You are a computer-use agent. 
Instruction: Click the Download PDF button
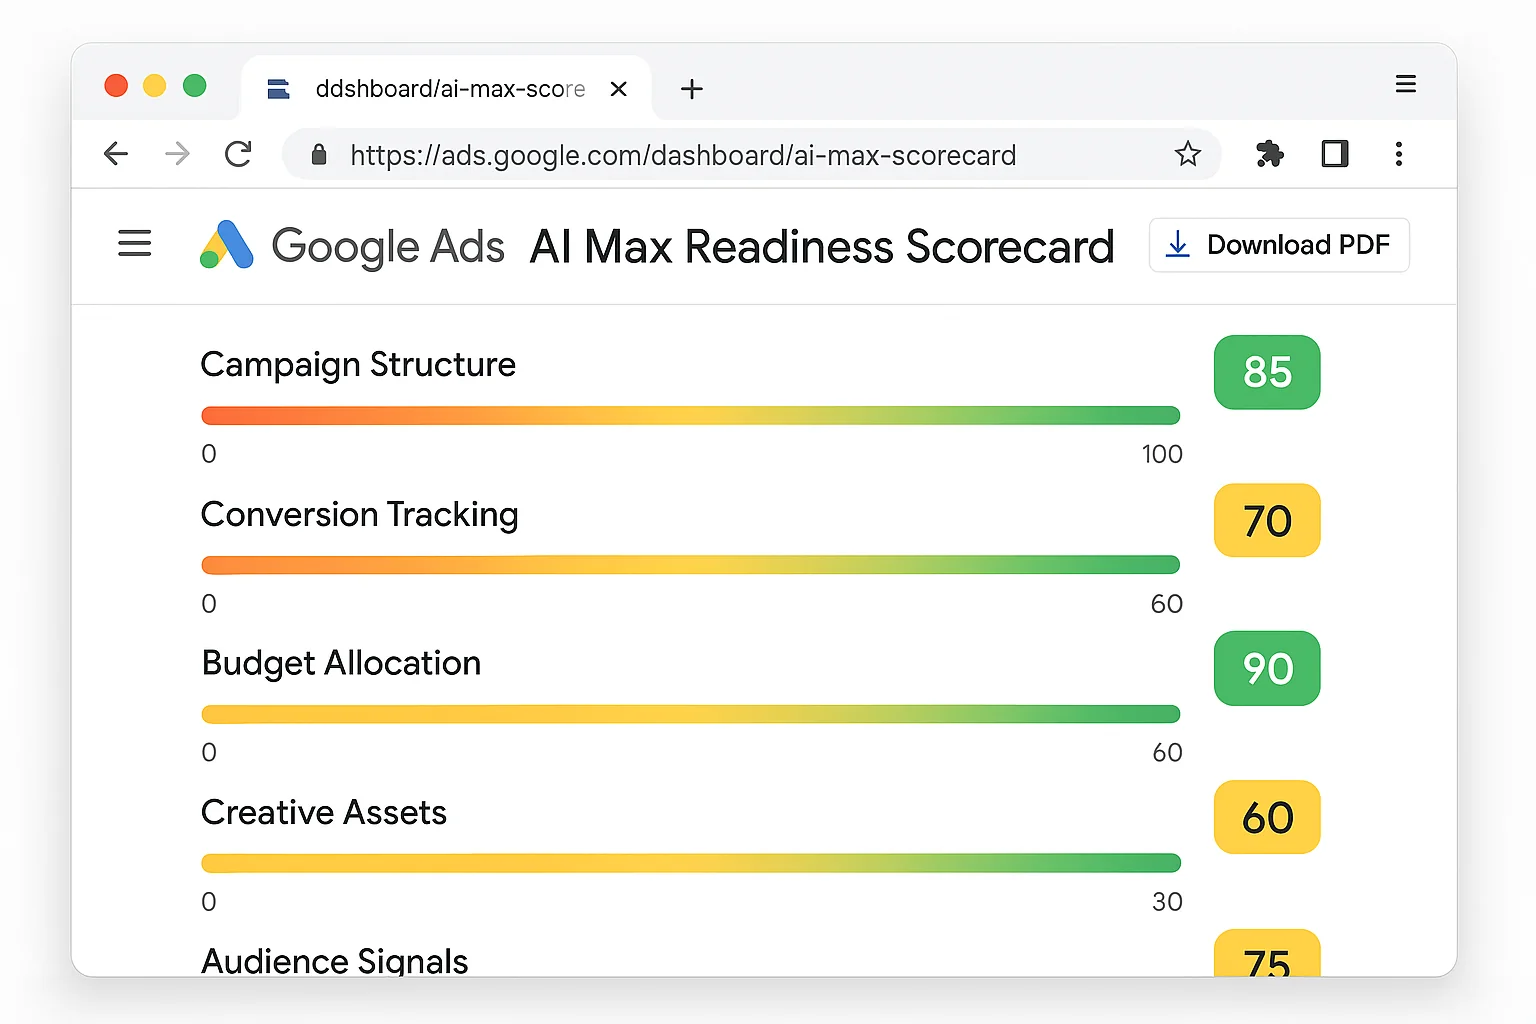[1279, 244]
